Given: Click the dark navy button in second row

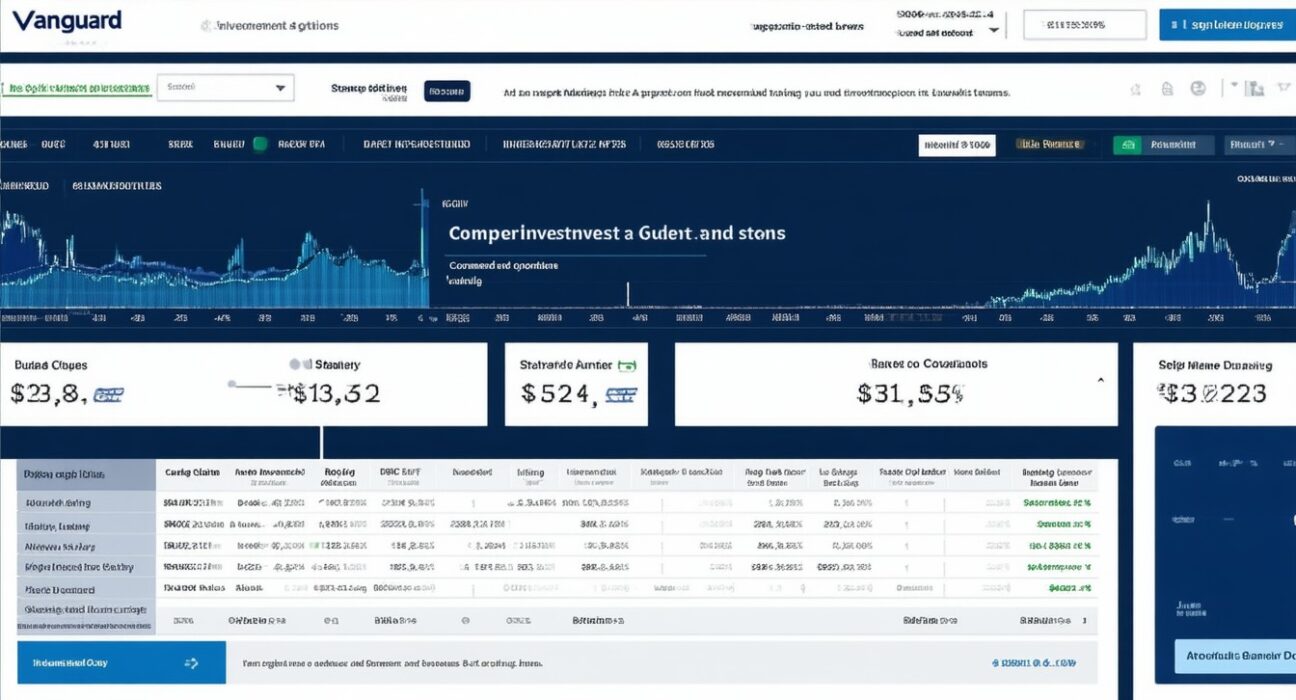Looking at the screenshot, I should 447,92.
